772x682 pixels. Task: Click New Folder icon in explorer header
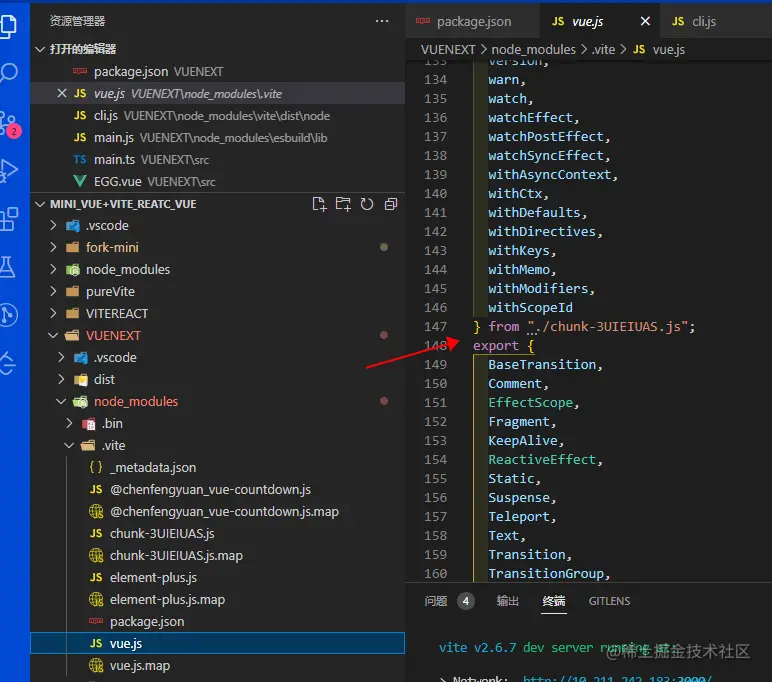coord(343,204)
